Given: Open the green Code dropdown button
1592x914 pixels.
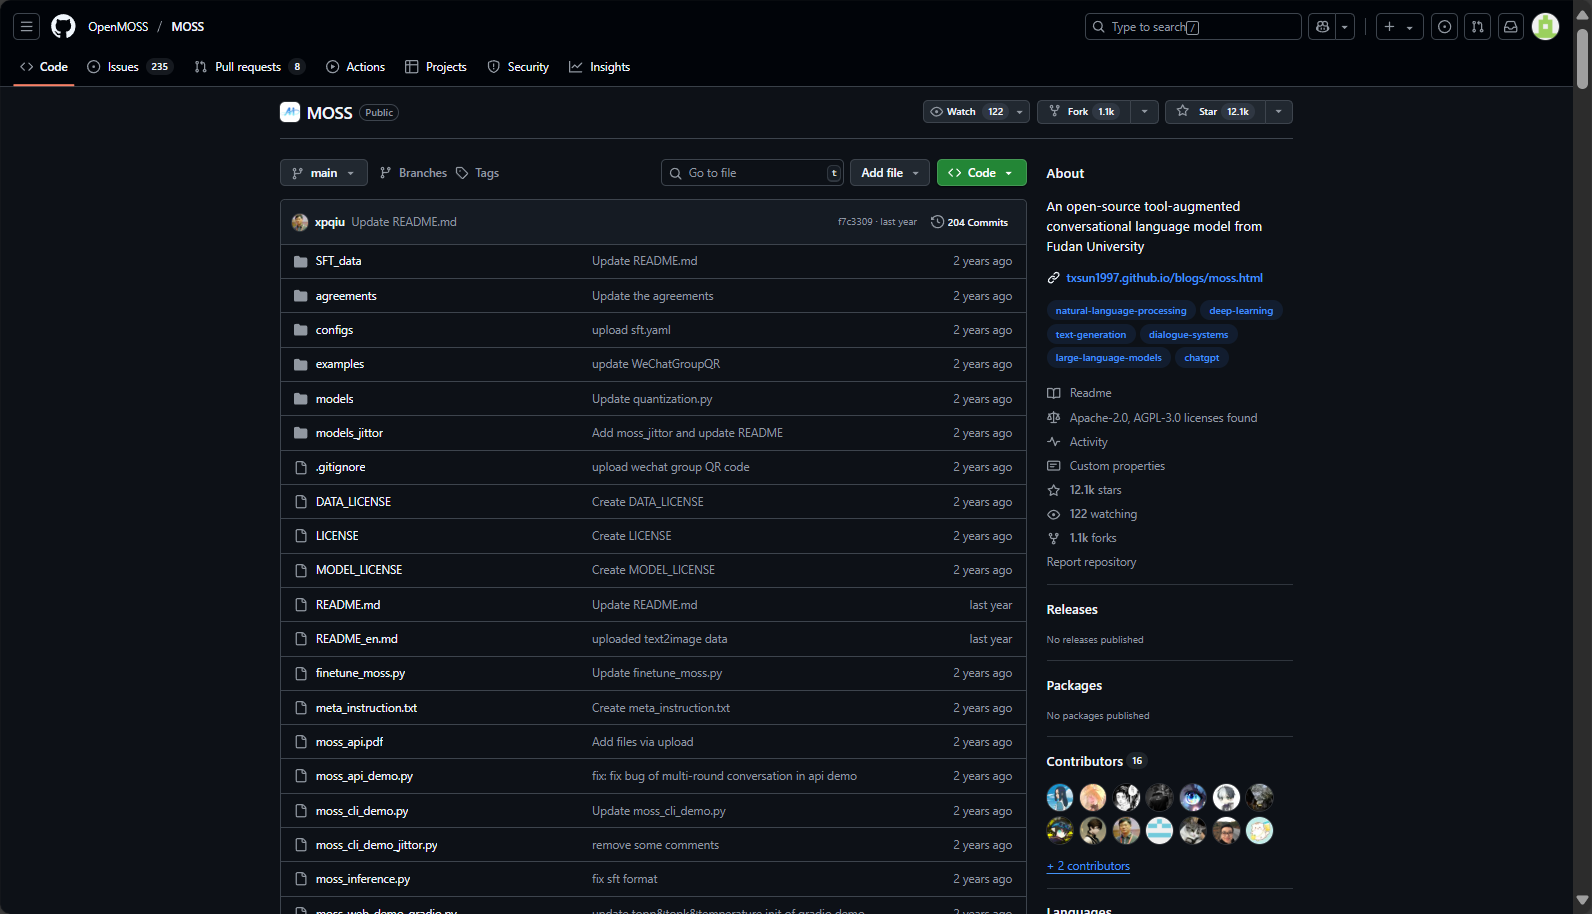Looking at the screenshot, I should point(982,173).
